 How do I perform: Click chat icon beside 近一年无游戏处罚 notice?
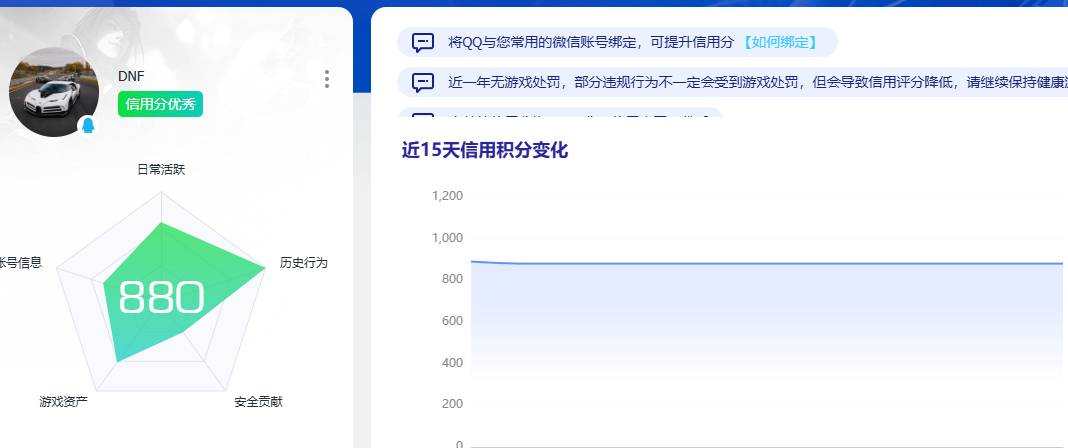click(x=423, y=83)
